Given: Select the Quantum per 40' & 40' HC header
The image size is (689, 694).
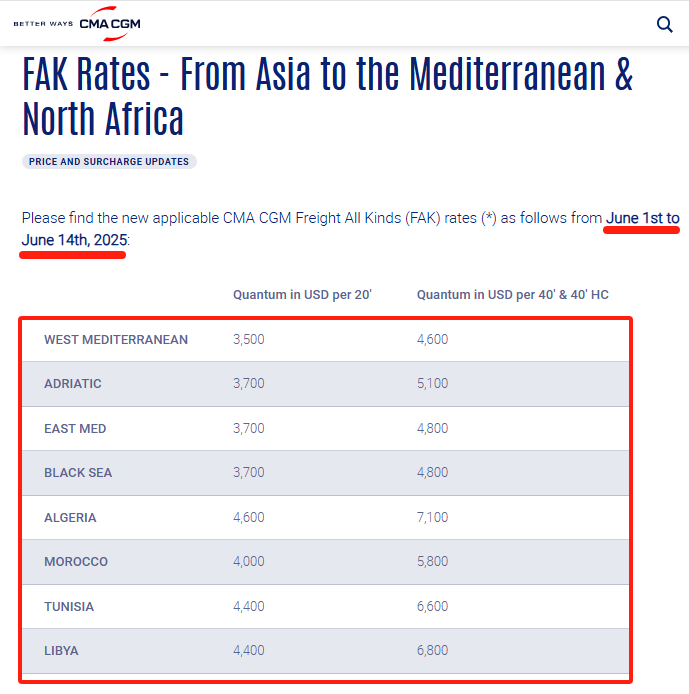Looking at the screenshot, I should pyautogui.click(x=512, y=295).
